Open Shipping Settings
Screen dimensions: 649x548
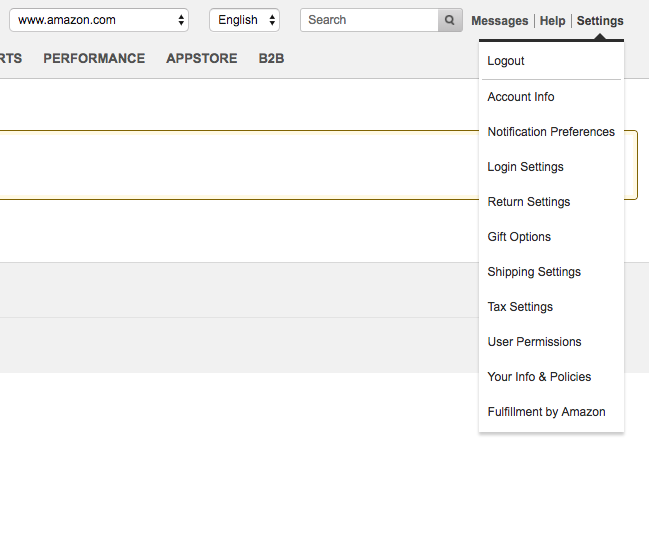(534, 272)
